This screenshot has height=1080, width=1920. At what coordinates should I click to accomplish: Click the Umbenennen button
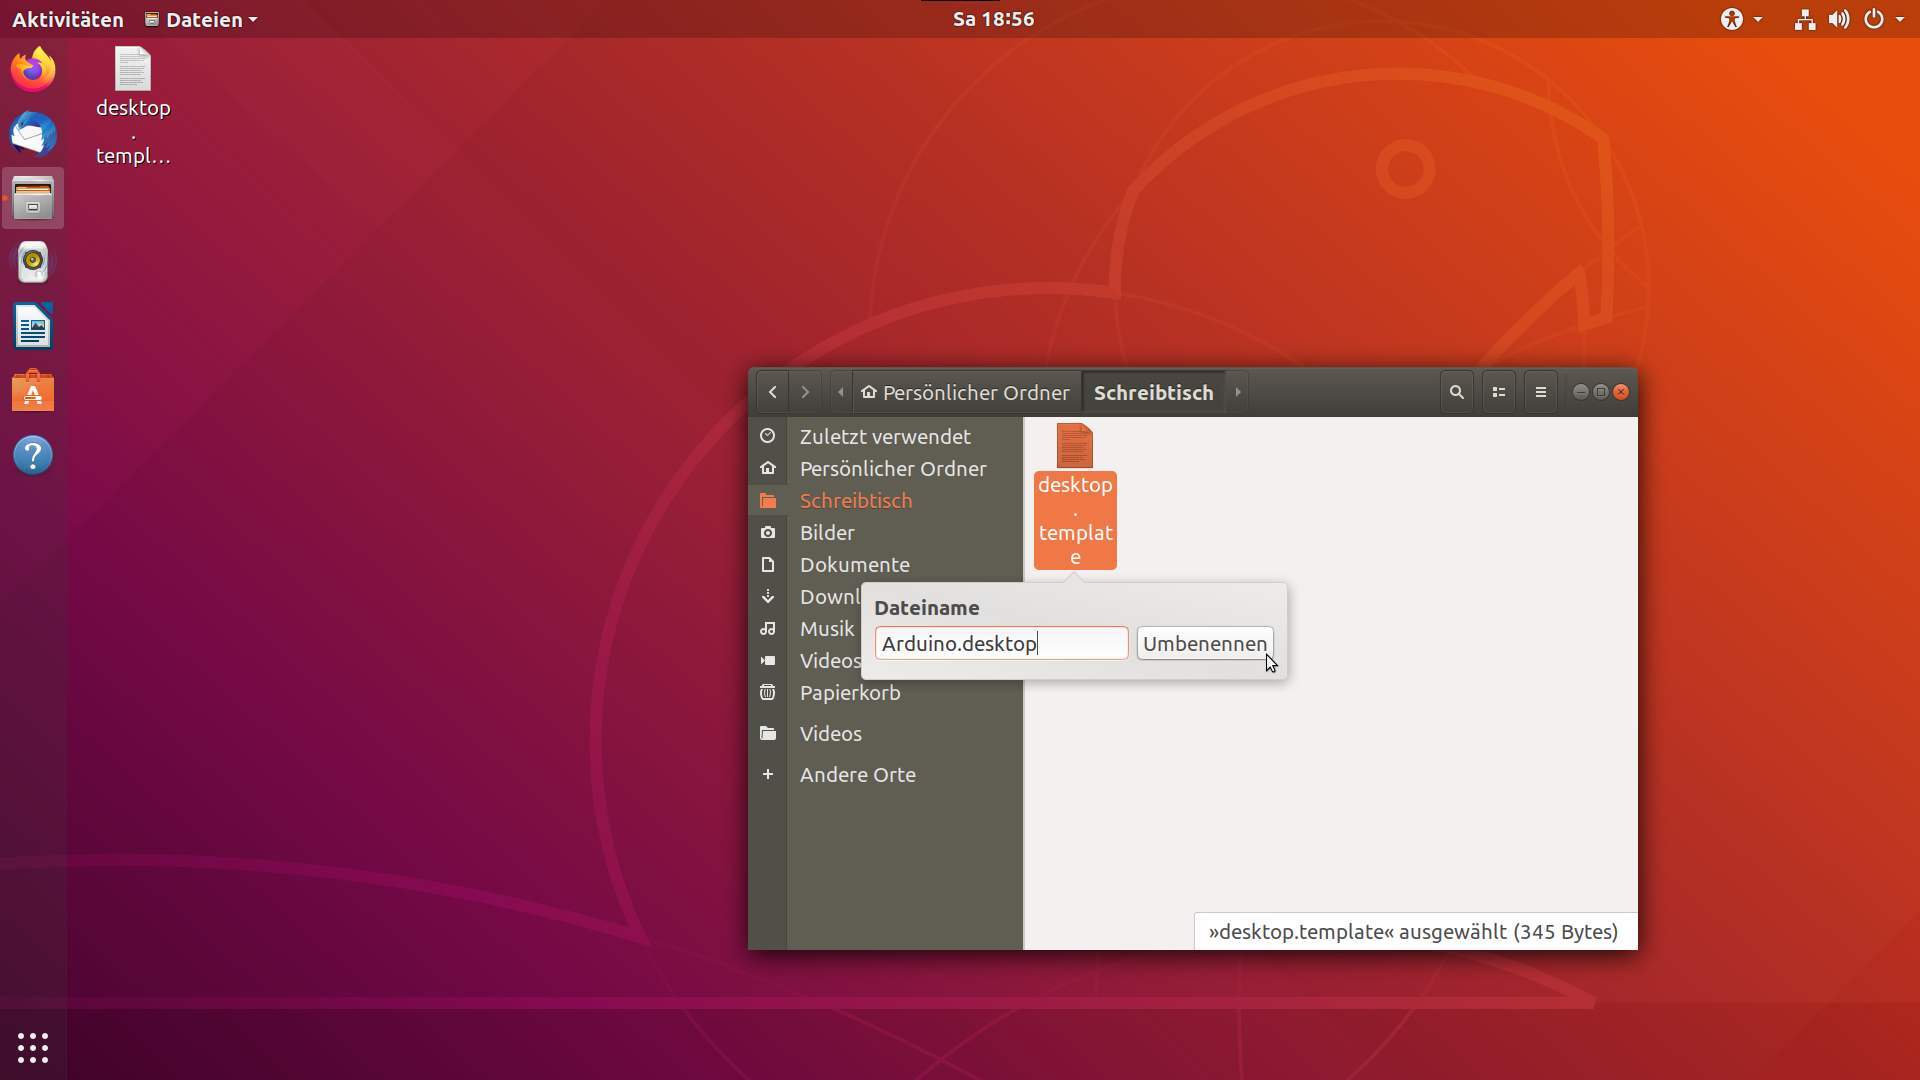[1205, 643]
